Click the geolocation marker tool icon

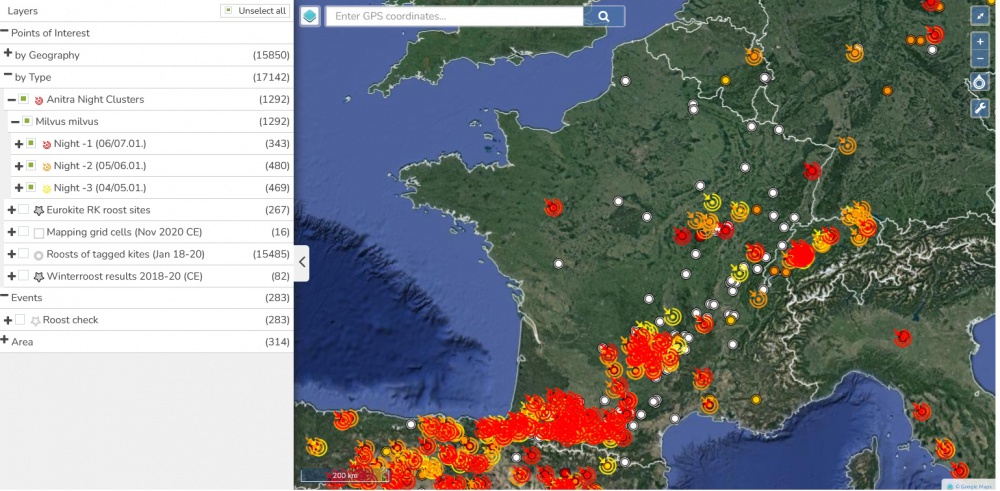[x=980, y=83]
